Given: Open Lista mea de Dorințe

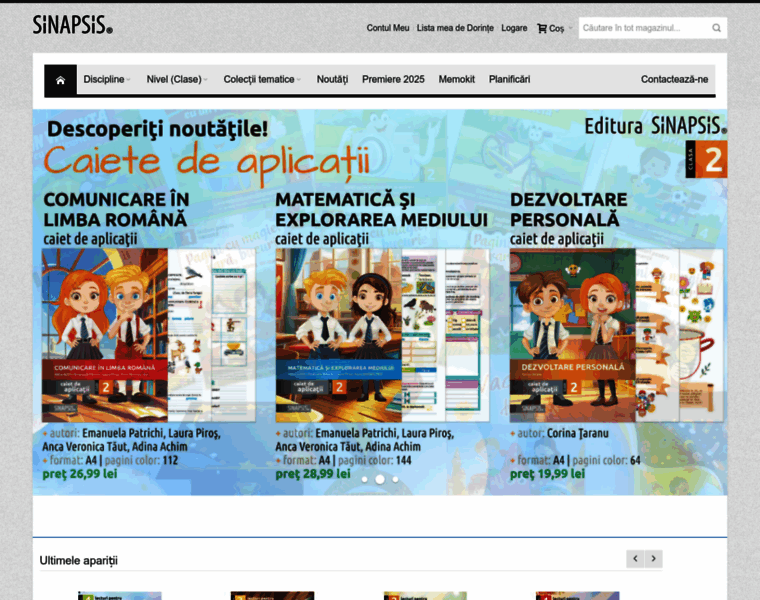Looking at the screenshot, I should click(455, 28).
